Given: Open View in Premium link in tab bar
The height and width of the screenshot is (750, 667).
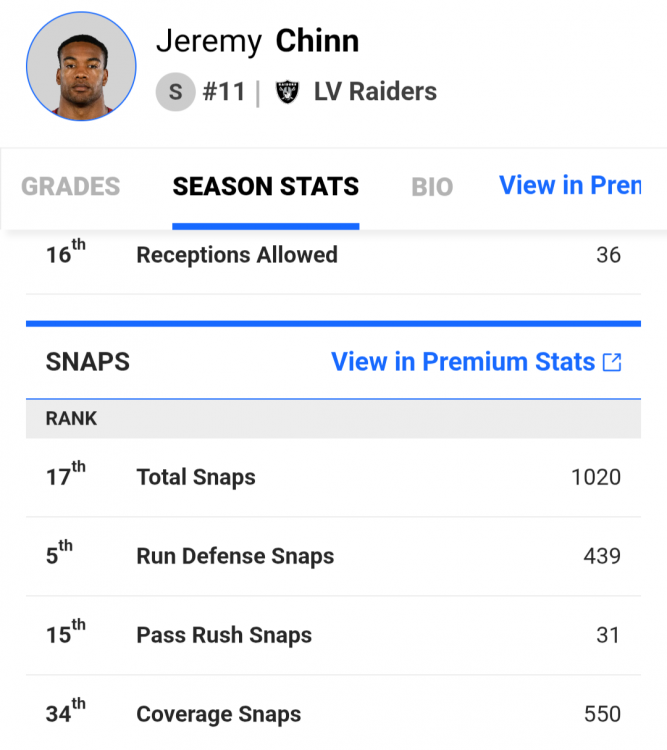Looking at the screenshot, I should coord(570,185).
